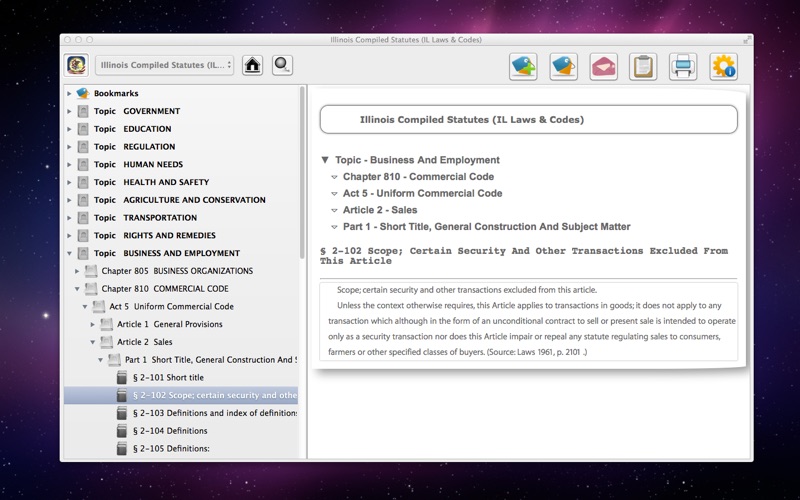800x500 pixels.
Task: Open the bookmarks tag icon
Action: (563, 66)
